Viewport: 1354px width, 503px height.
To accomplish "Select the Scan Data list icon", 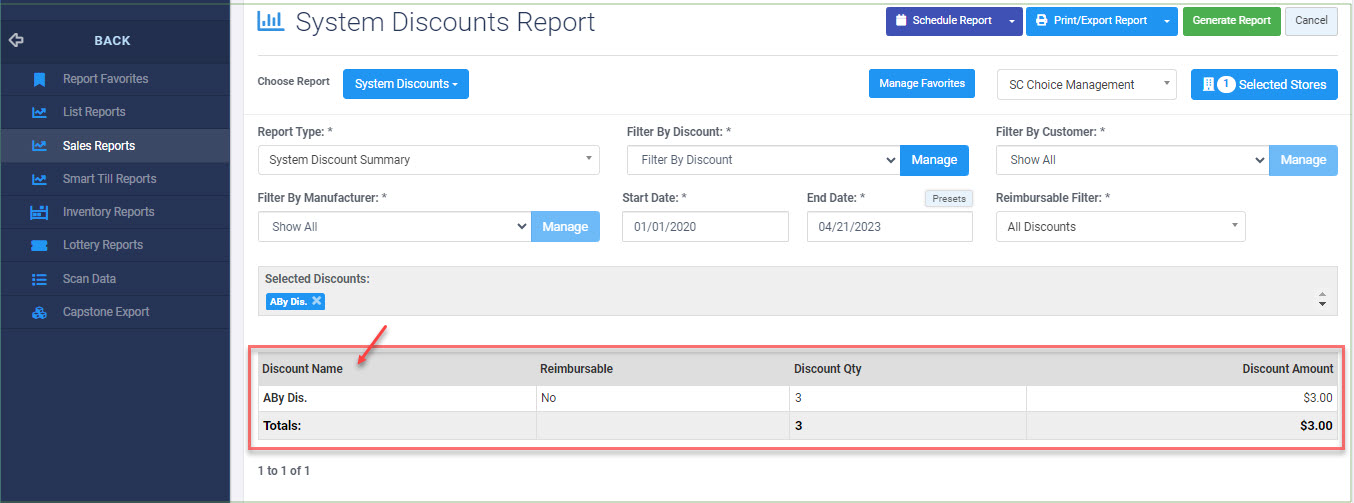I will [39, 279].
